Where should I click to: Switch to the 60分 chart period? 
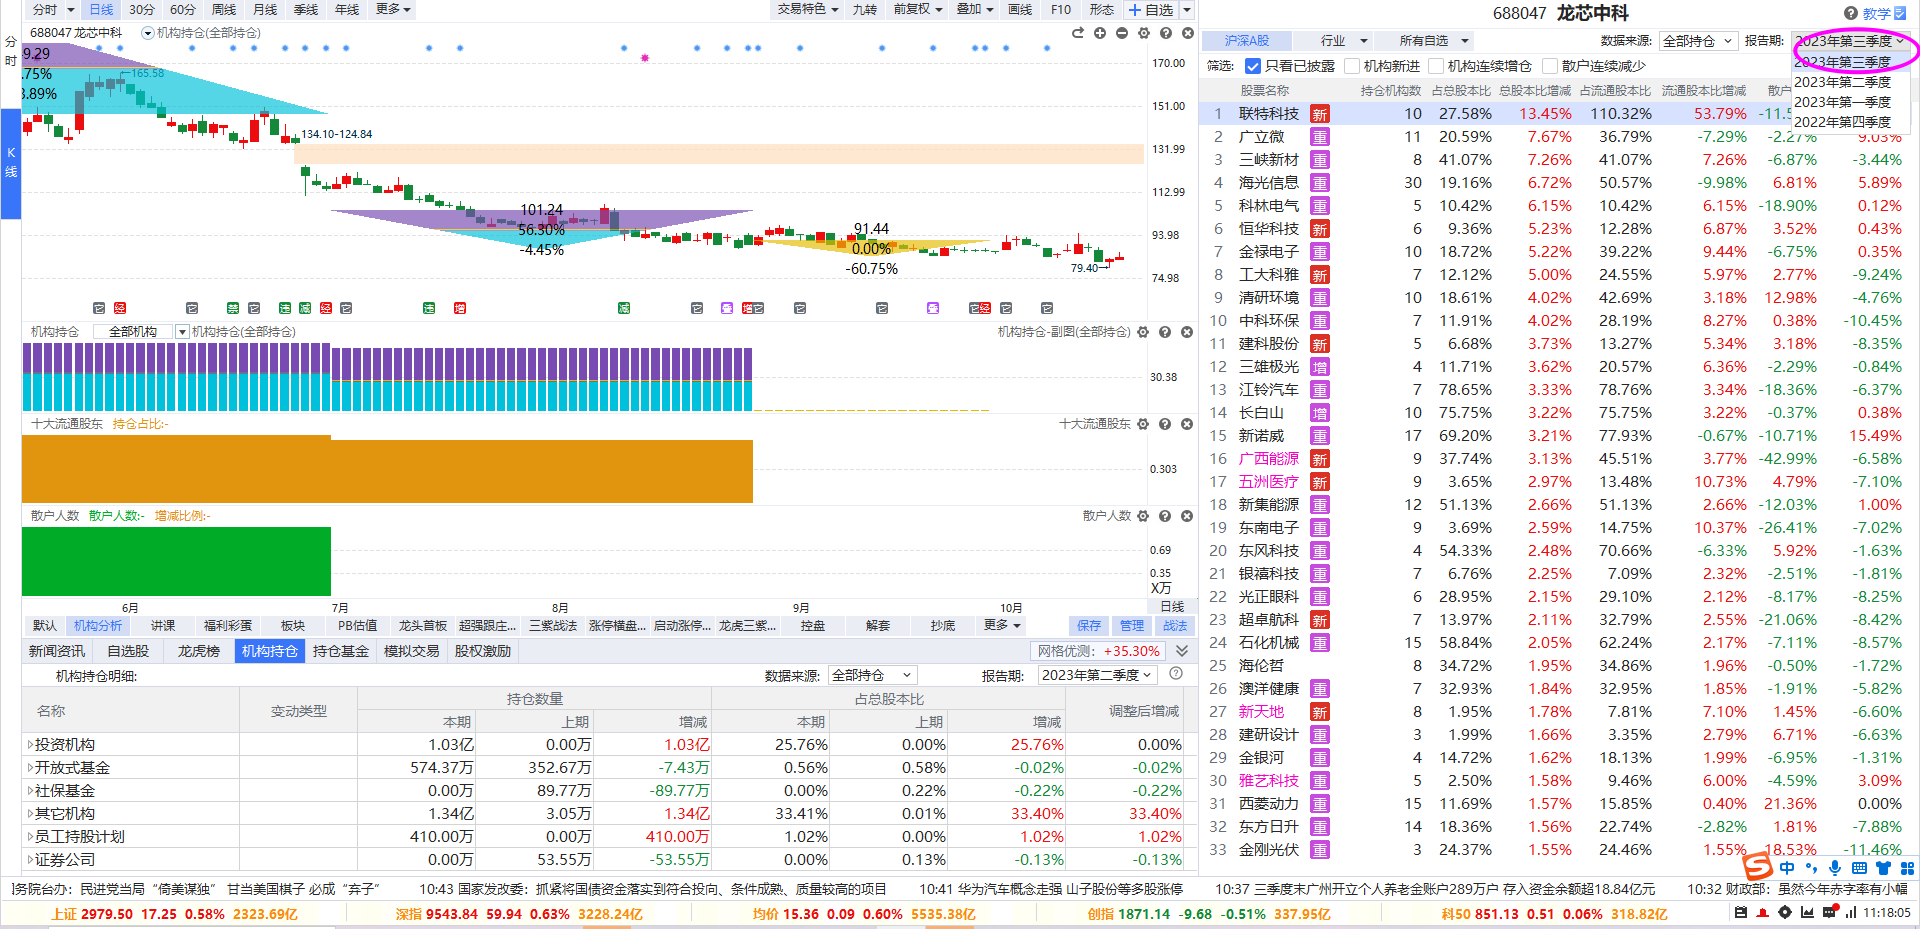point(182,9)
